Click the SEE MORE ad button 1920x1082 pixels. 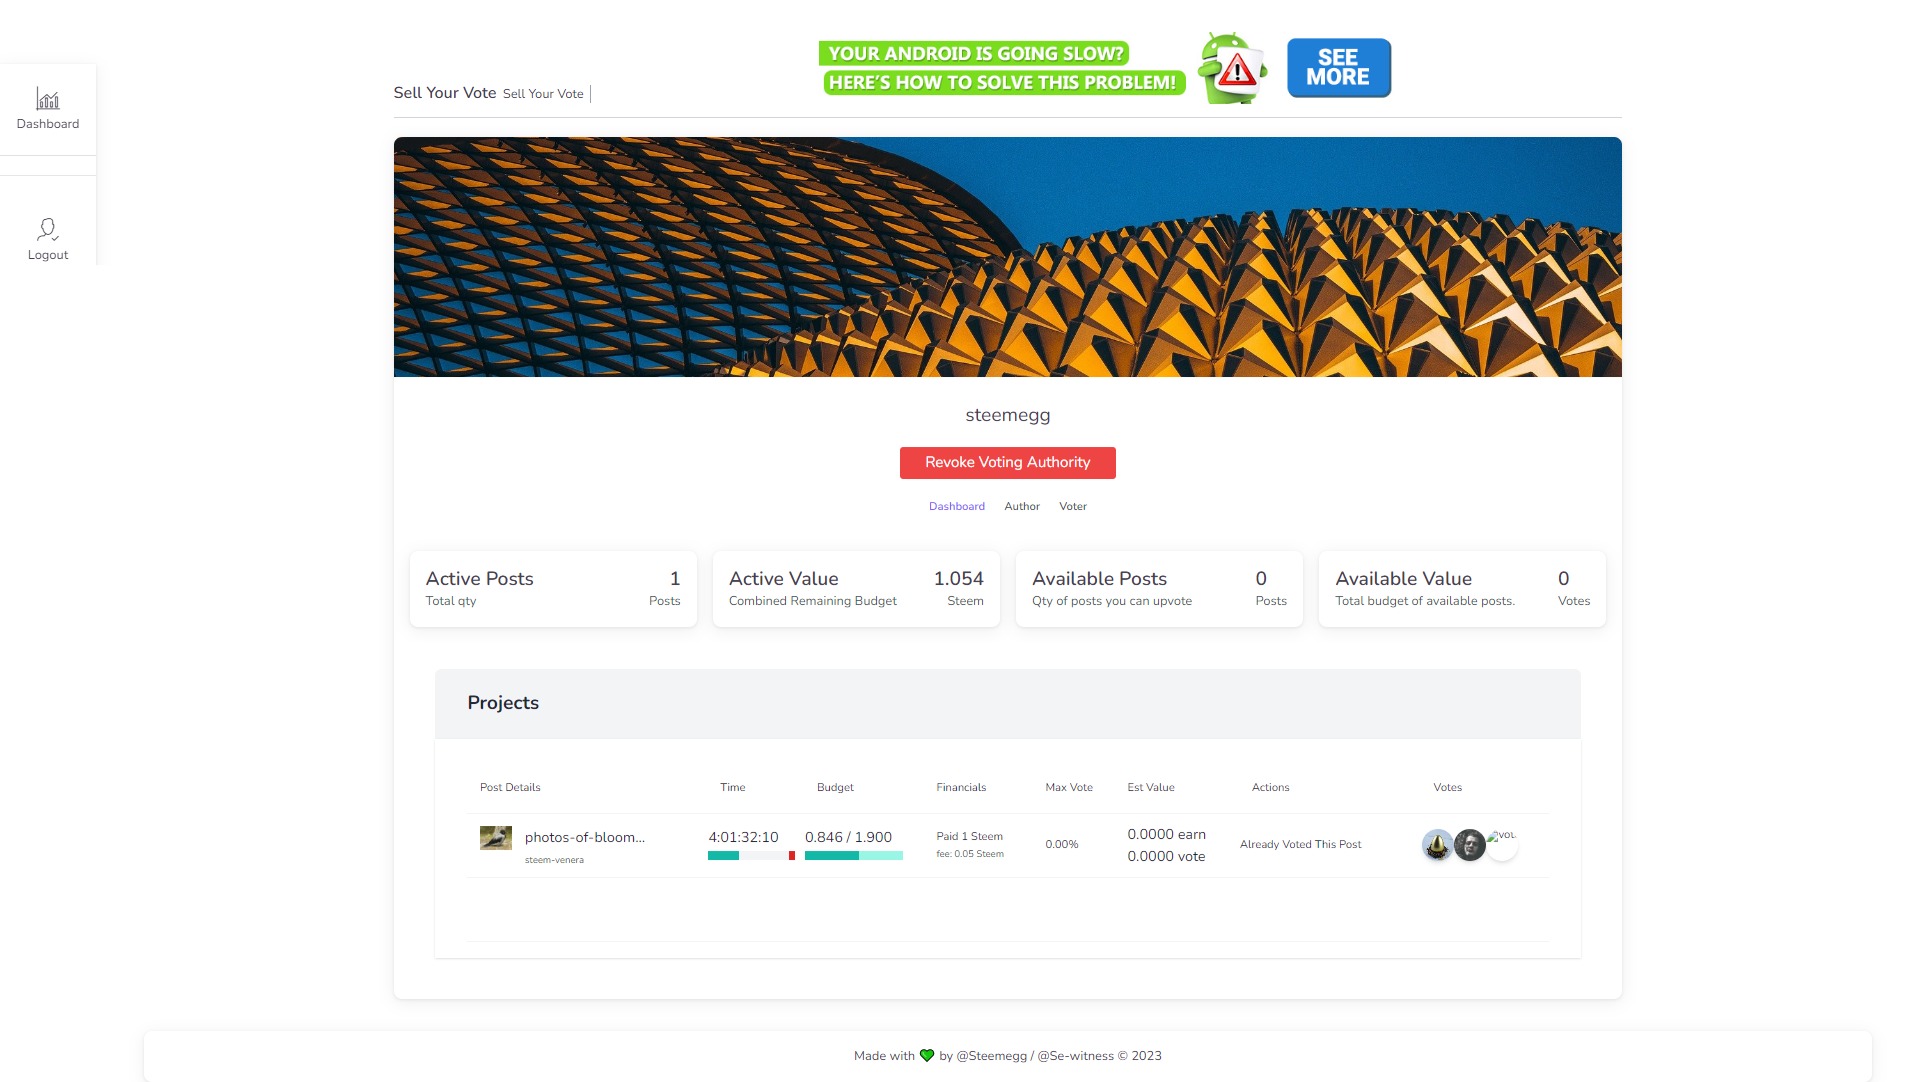(x=1338, y=68)
